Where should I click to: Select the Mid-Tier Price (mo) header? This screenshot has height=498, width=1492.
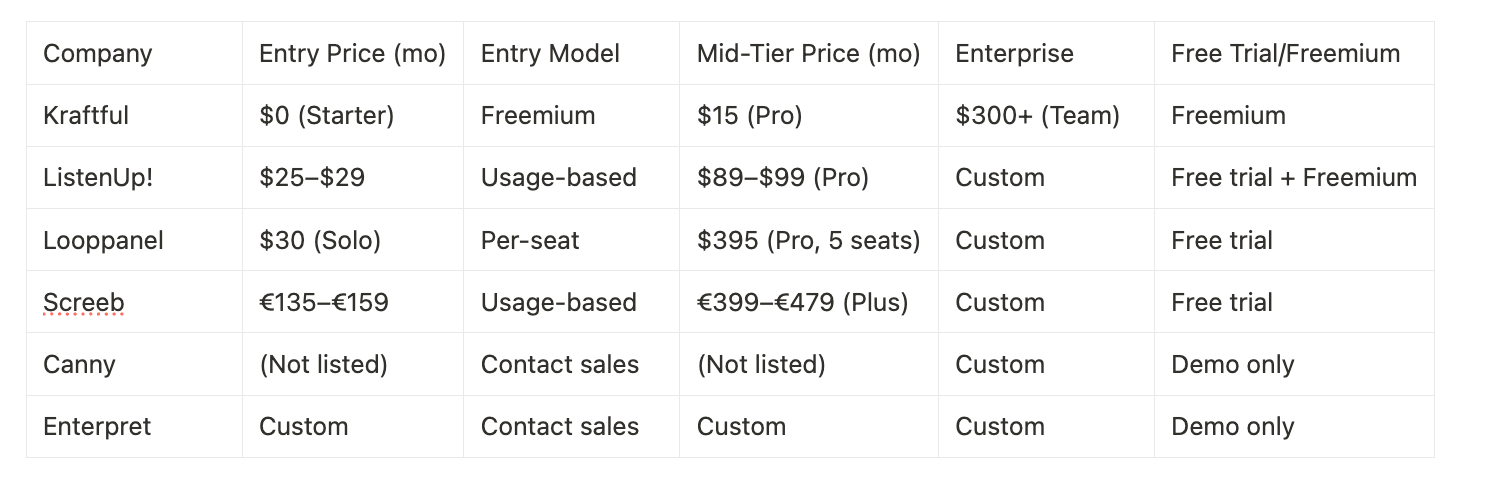(x=808, y=54)
